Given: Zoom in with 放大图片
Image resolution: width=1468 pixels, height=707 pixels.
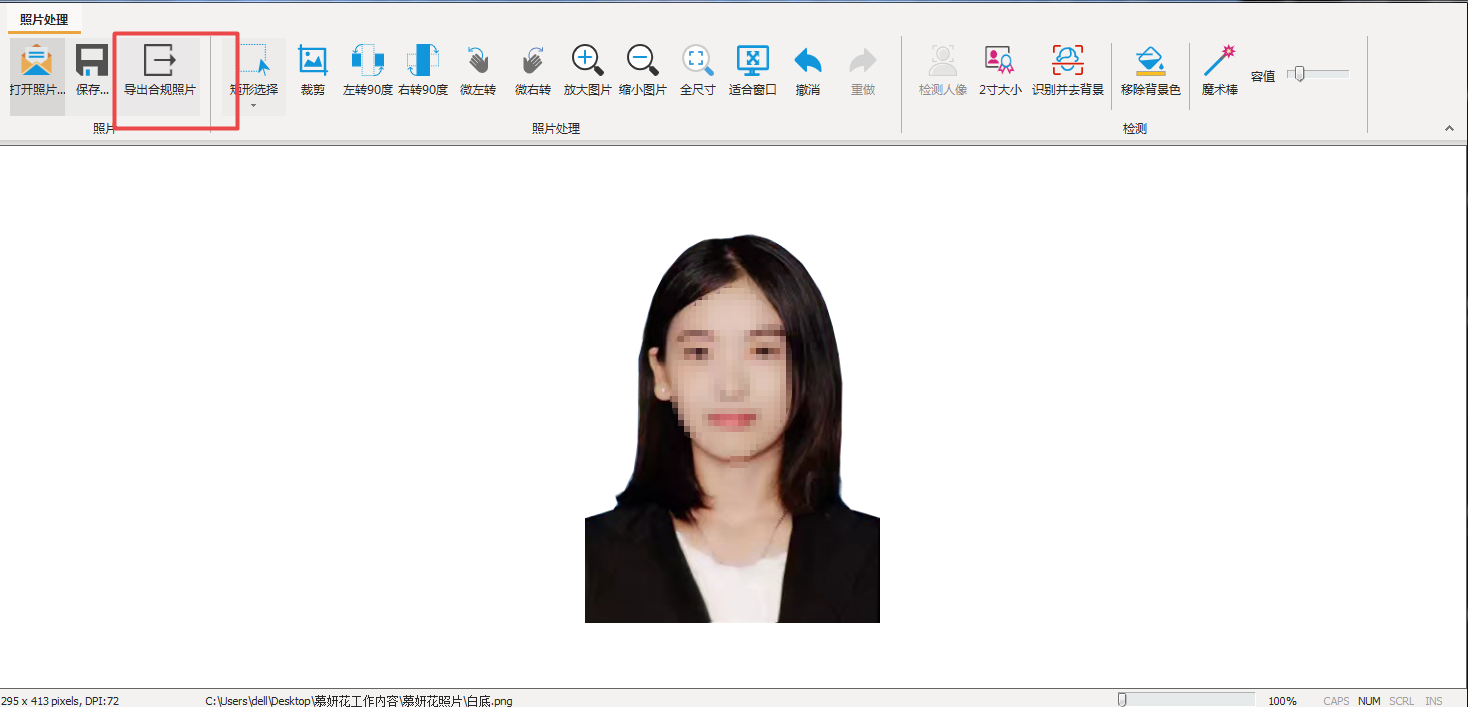Looking at the screenshot, I should pos(587,70).
